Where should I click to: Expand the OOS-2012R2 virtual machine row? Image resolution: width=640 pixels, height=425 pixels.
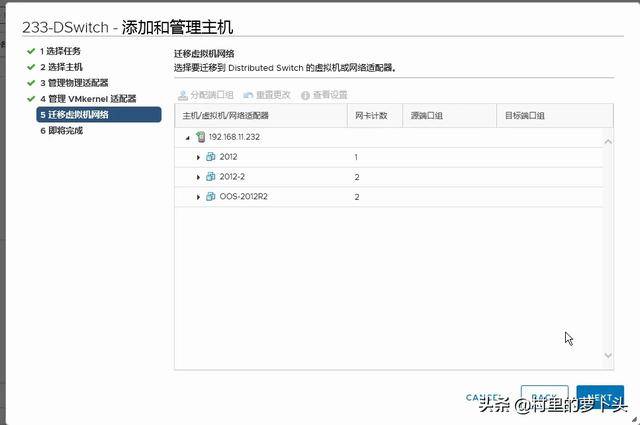tap(199, 198)
